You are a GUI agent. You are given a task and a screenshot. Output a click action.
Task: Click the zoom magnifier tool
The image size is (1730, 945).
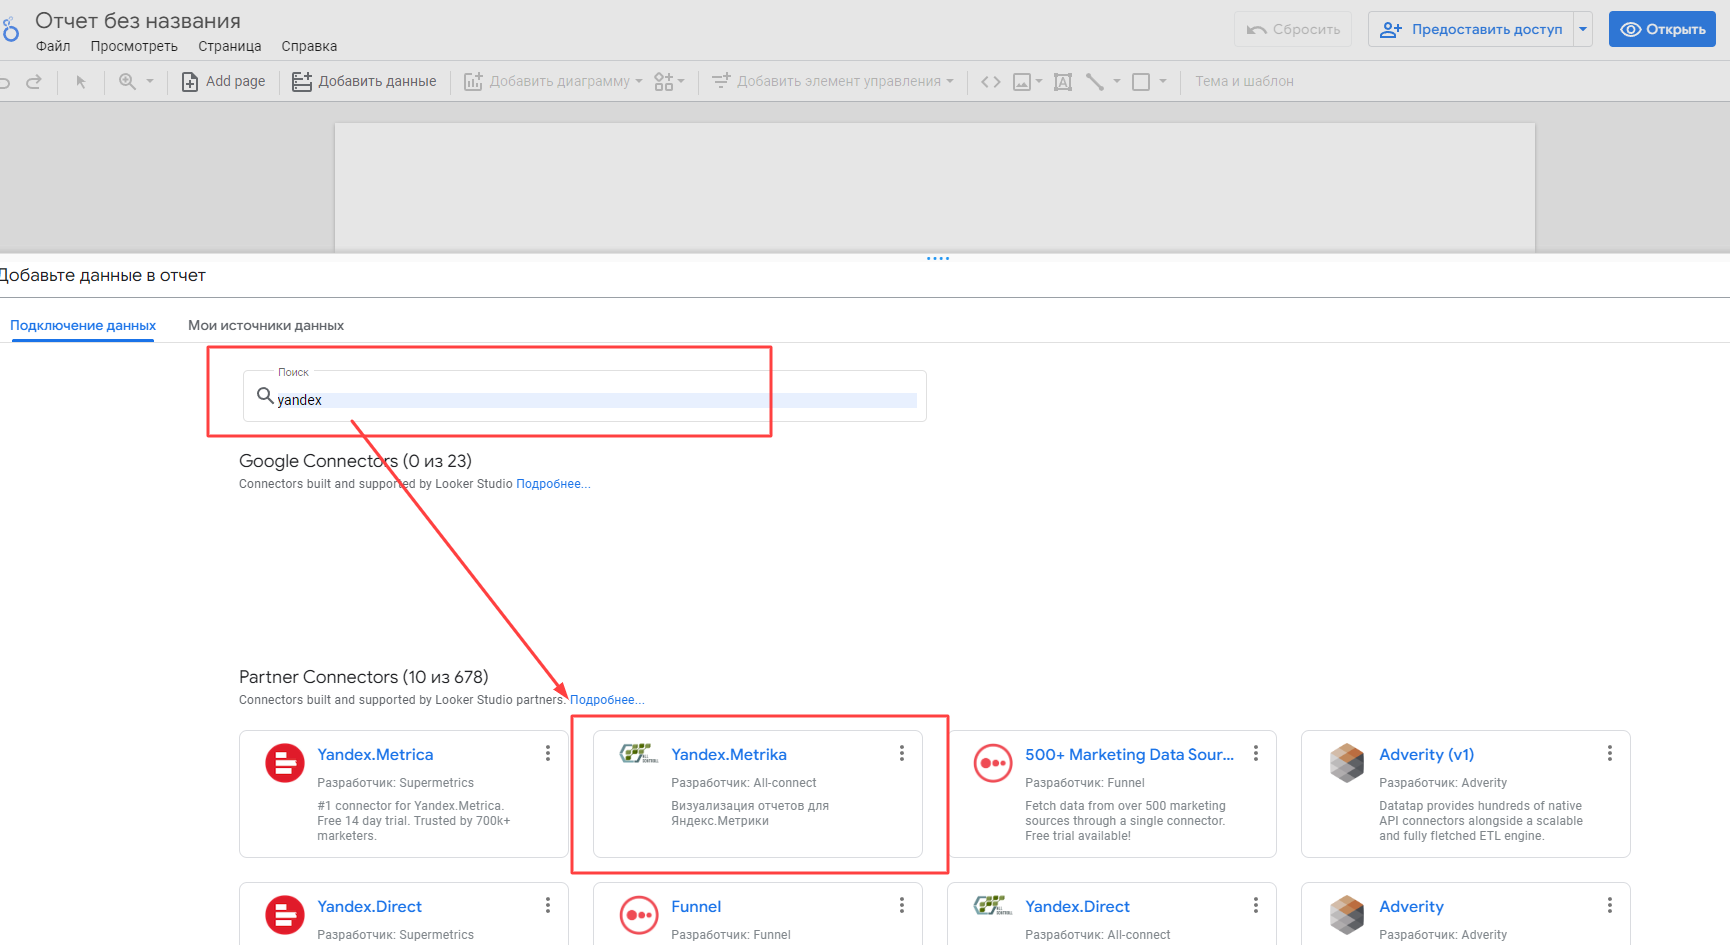127,82
